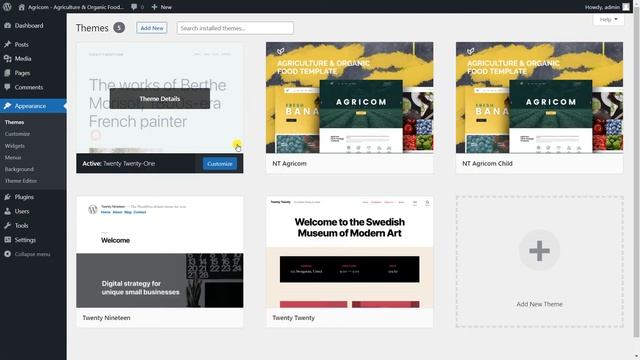
Task: Click the Collapse menu arrow icon
Action: coord(7,254)
